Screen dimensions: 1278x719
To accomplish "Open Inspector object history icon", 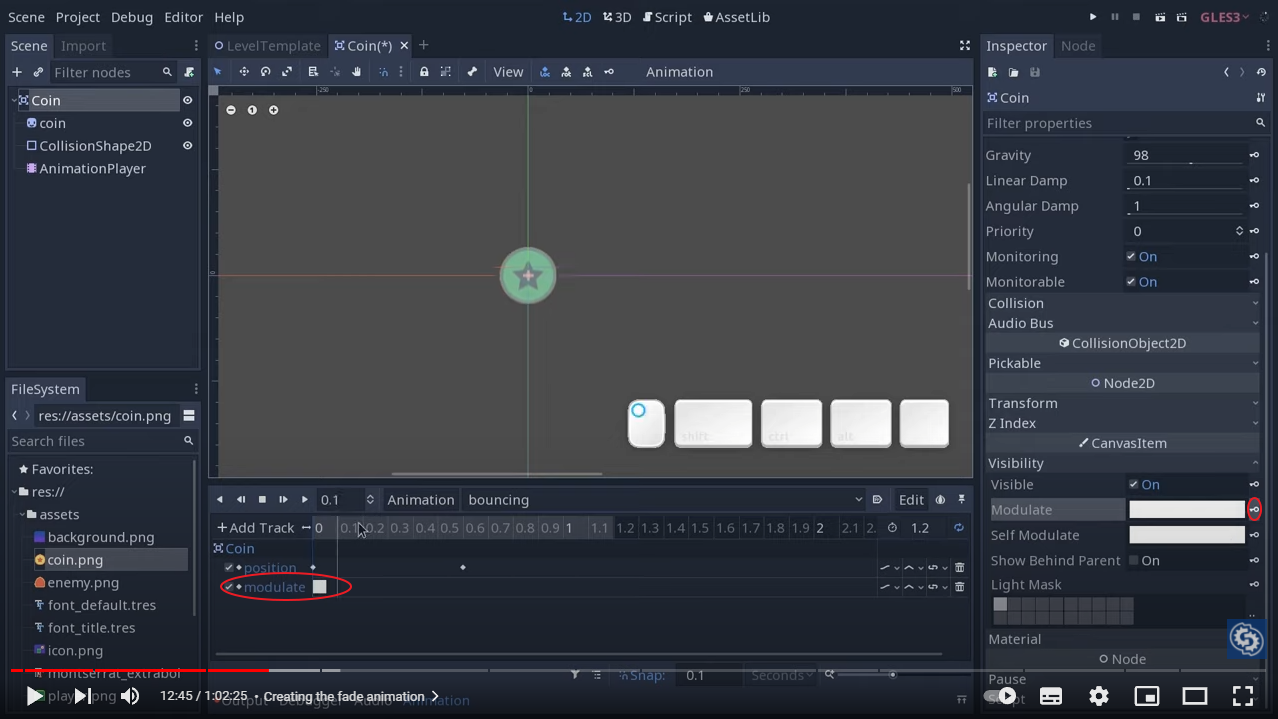I will 1261,72.
